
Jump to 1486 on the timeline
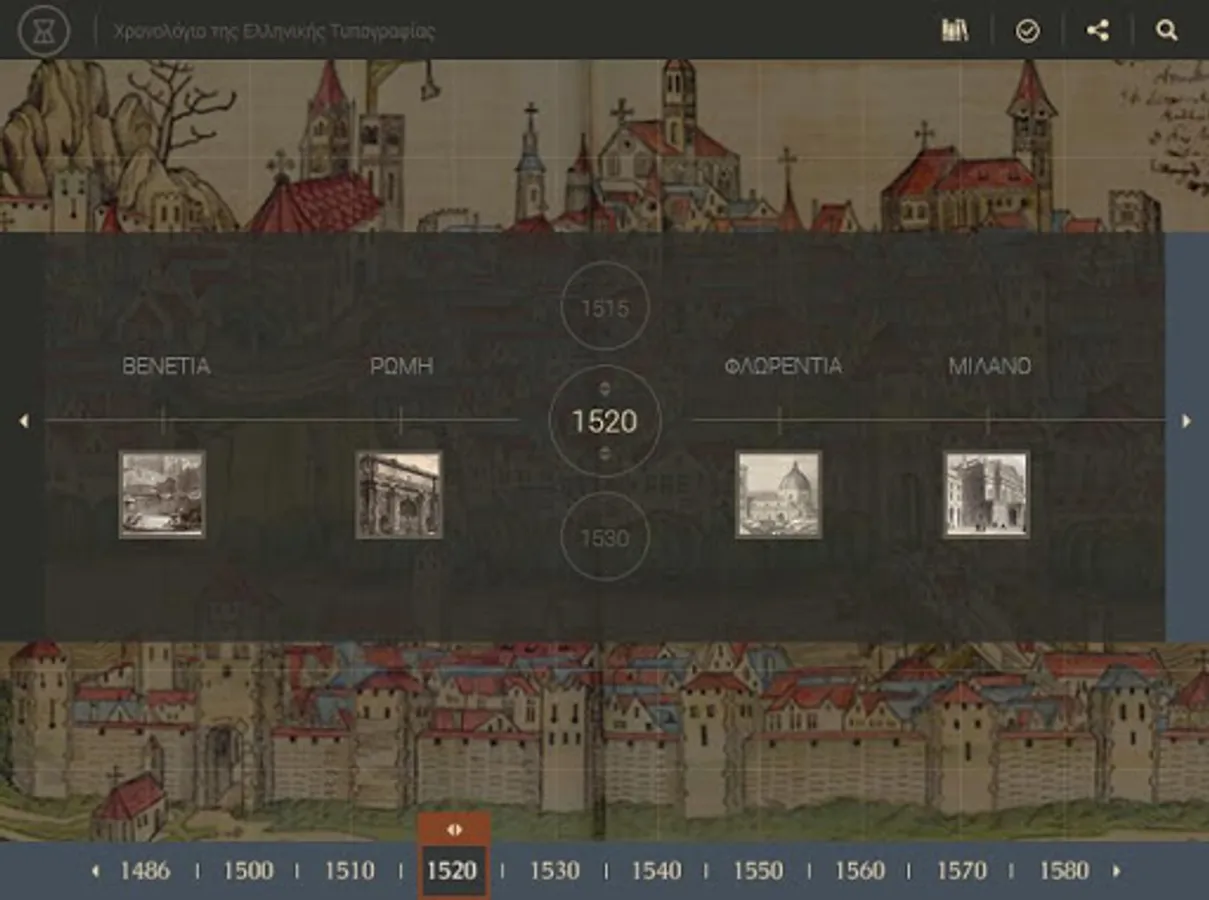pos(145,870)
